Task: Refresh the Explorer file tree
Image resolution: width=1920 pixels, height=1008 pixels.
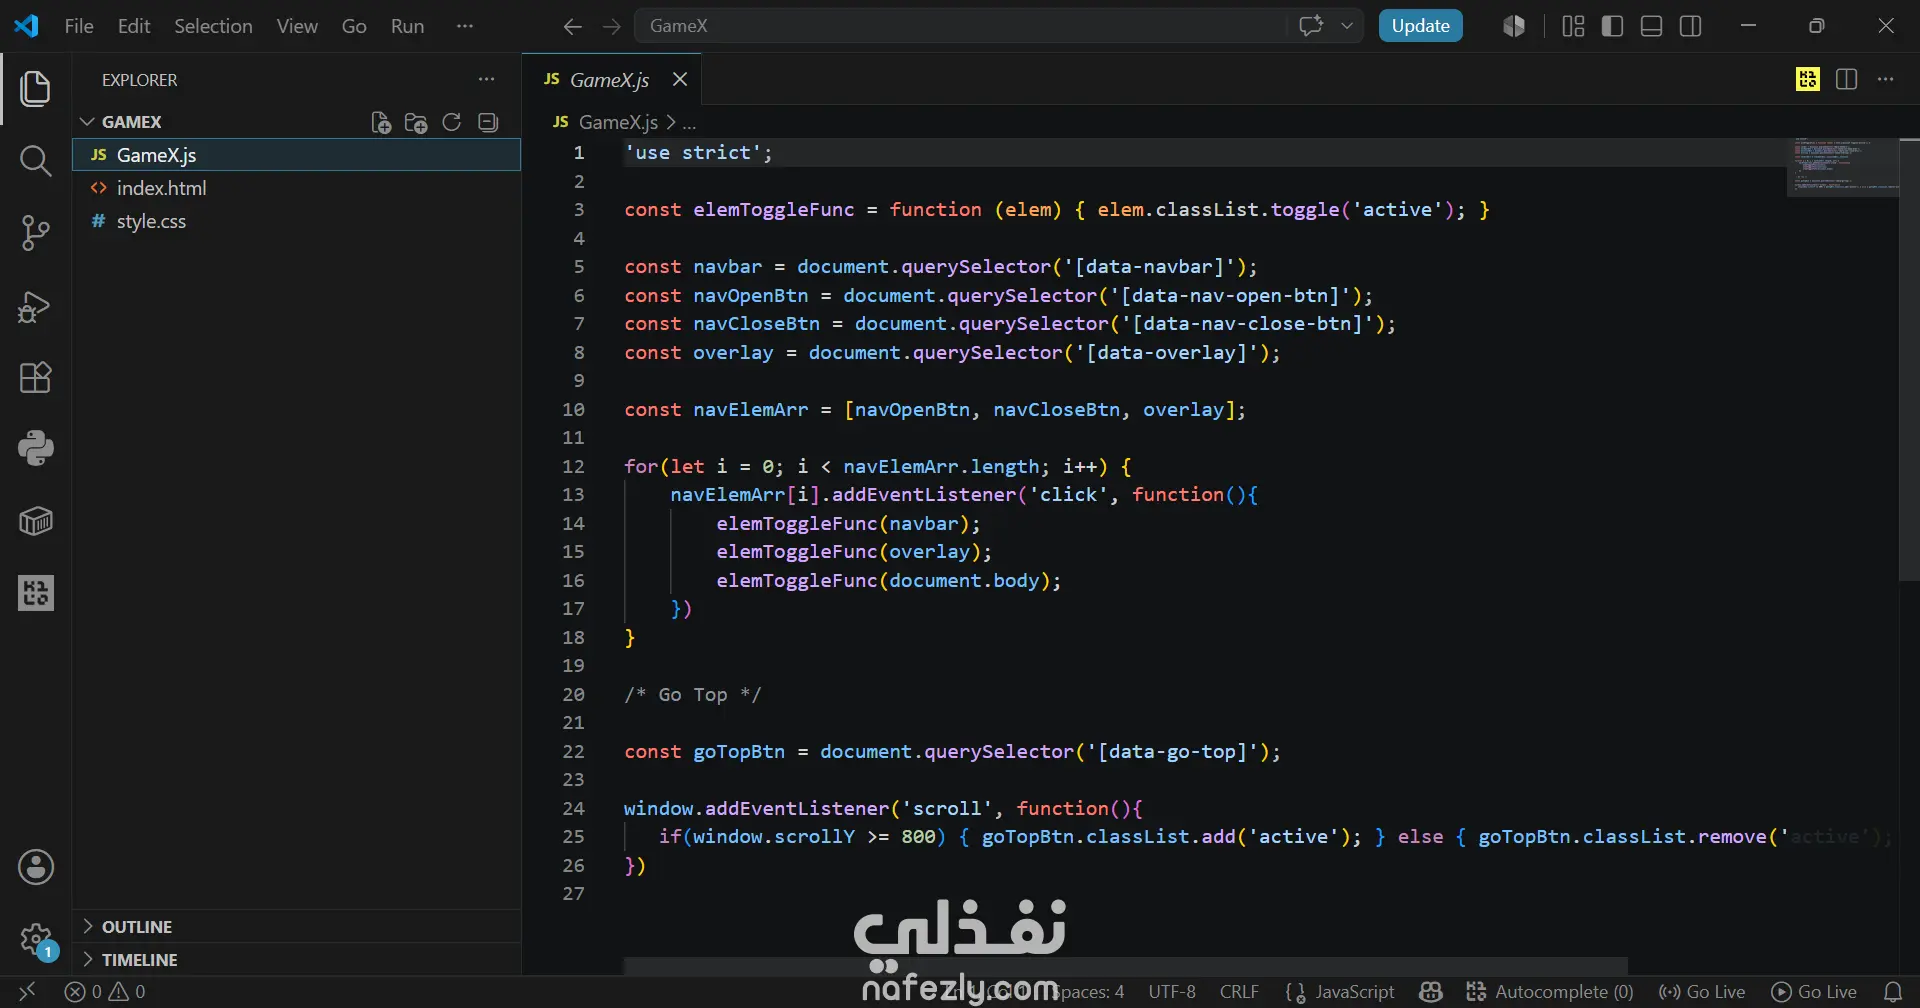Action: tap(452, 122)
